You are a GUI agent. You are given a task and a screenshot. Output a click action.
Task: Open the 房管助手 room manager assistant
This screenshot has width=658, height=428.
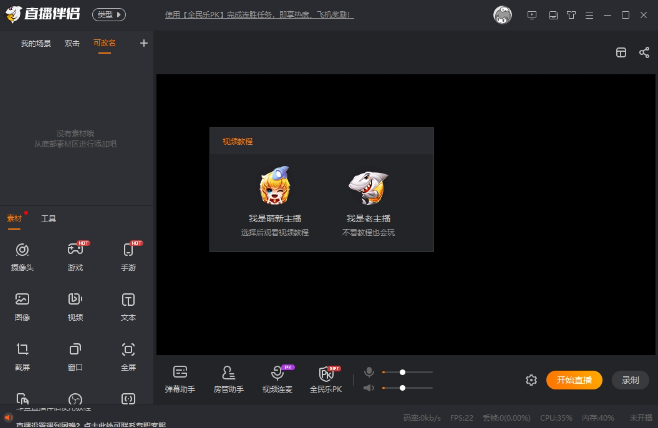point(229,379)
